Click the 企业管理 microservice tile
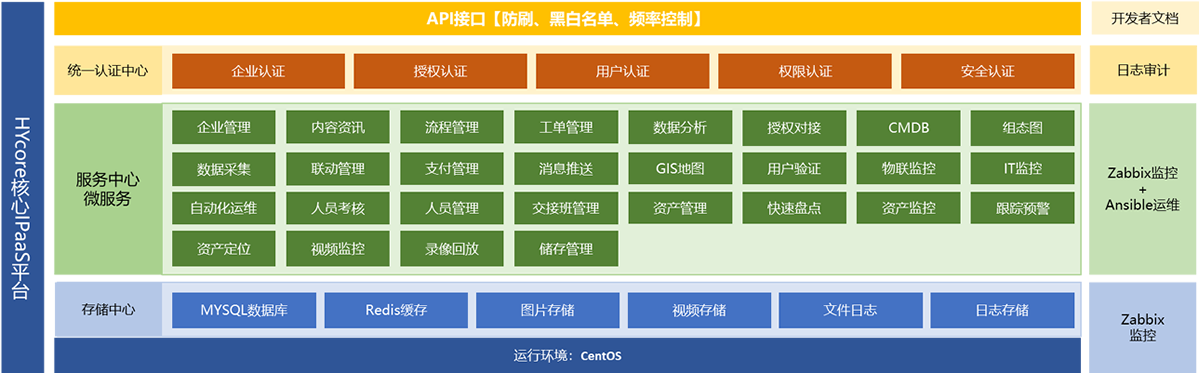The image size is (1199, 373). [x=223, y=128]
